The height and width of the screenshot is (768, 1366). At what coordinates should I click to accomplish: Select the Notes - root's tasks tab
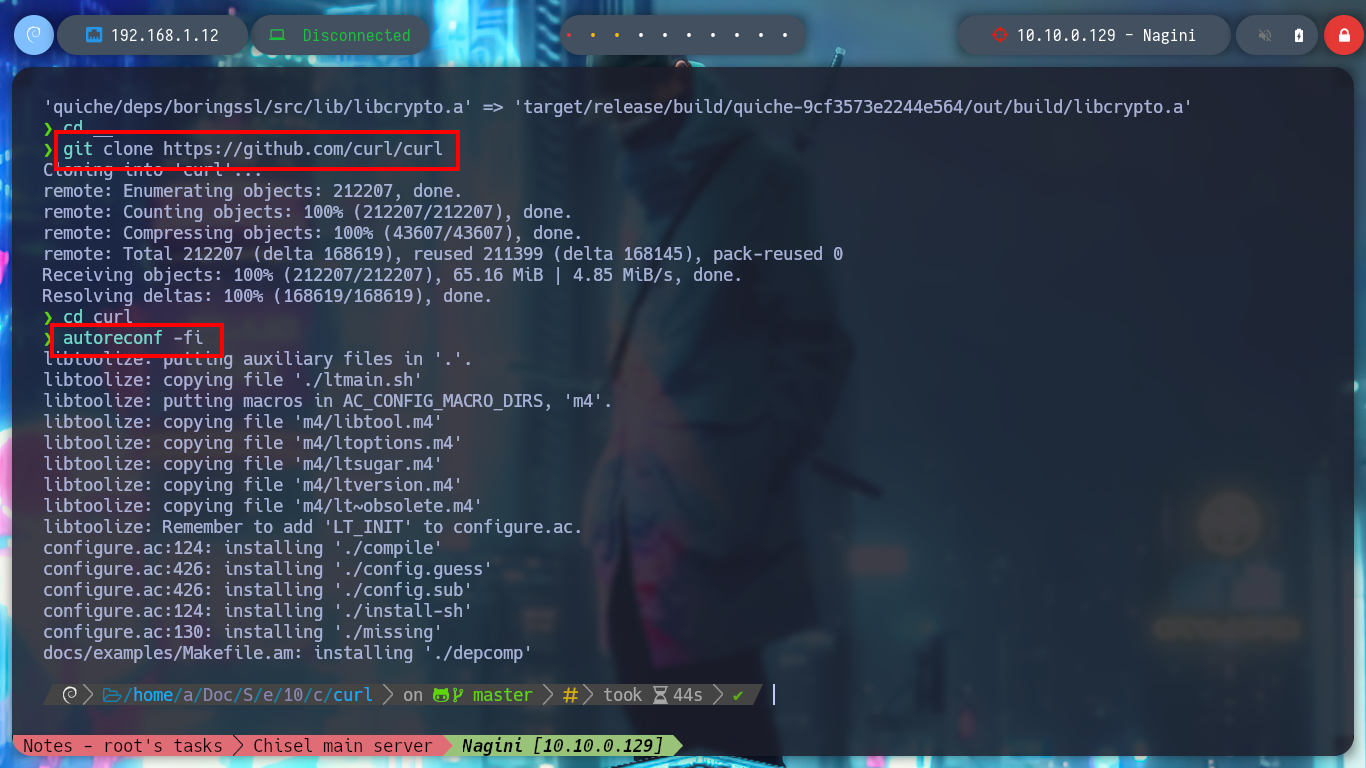(x=122, y=746)
